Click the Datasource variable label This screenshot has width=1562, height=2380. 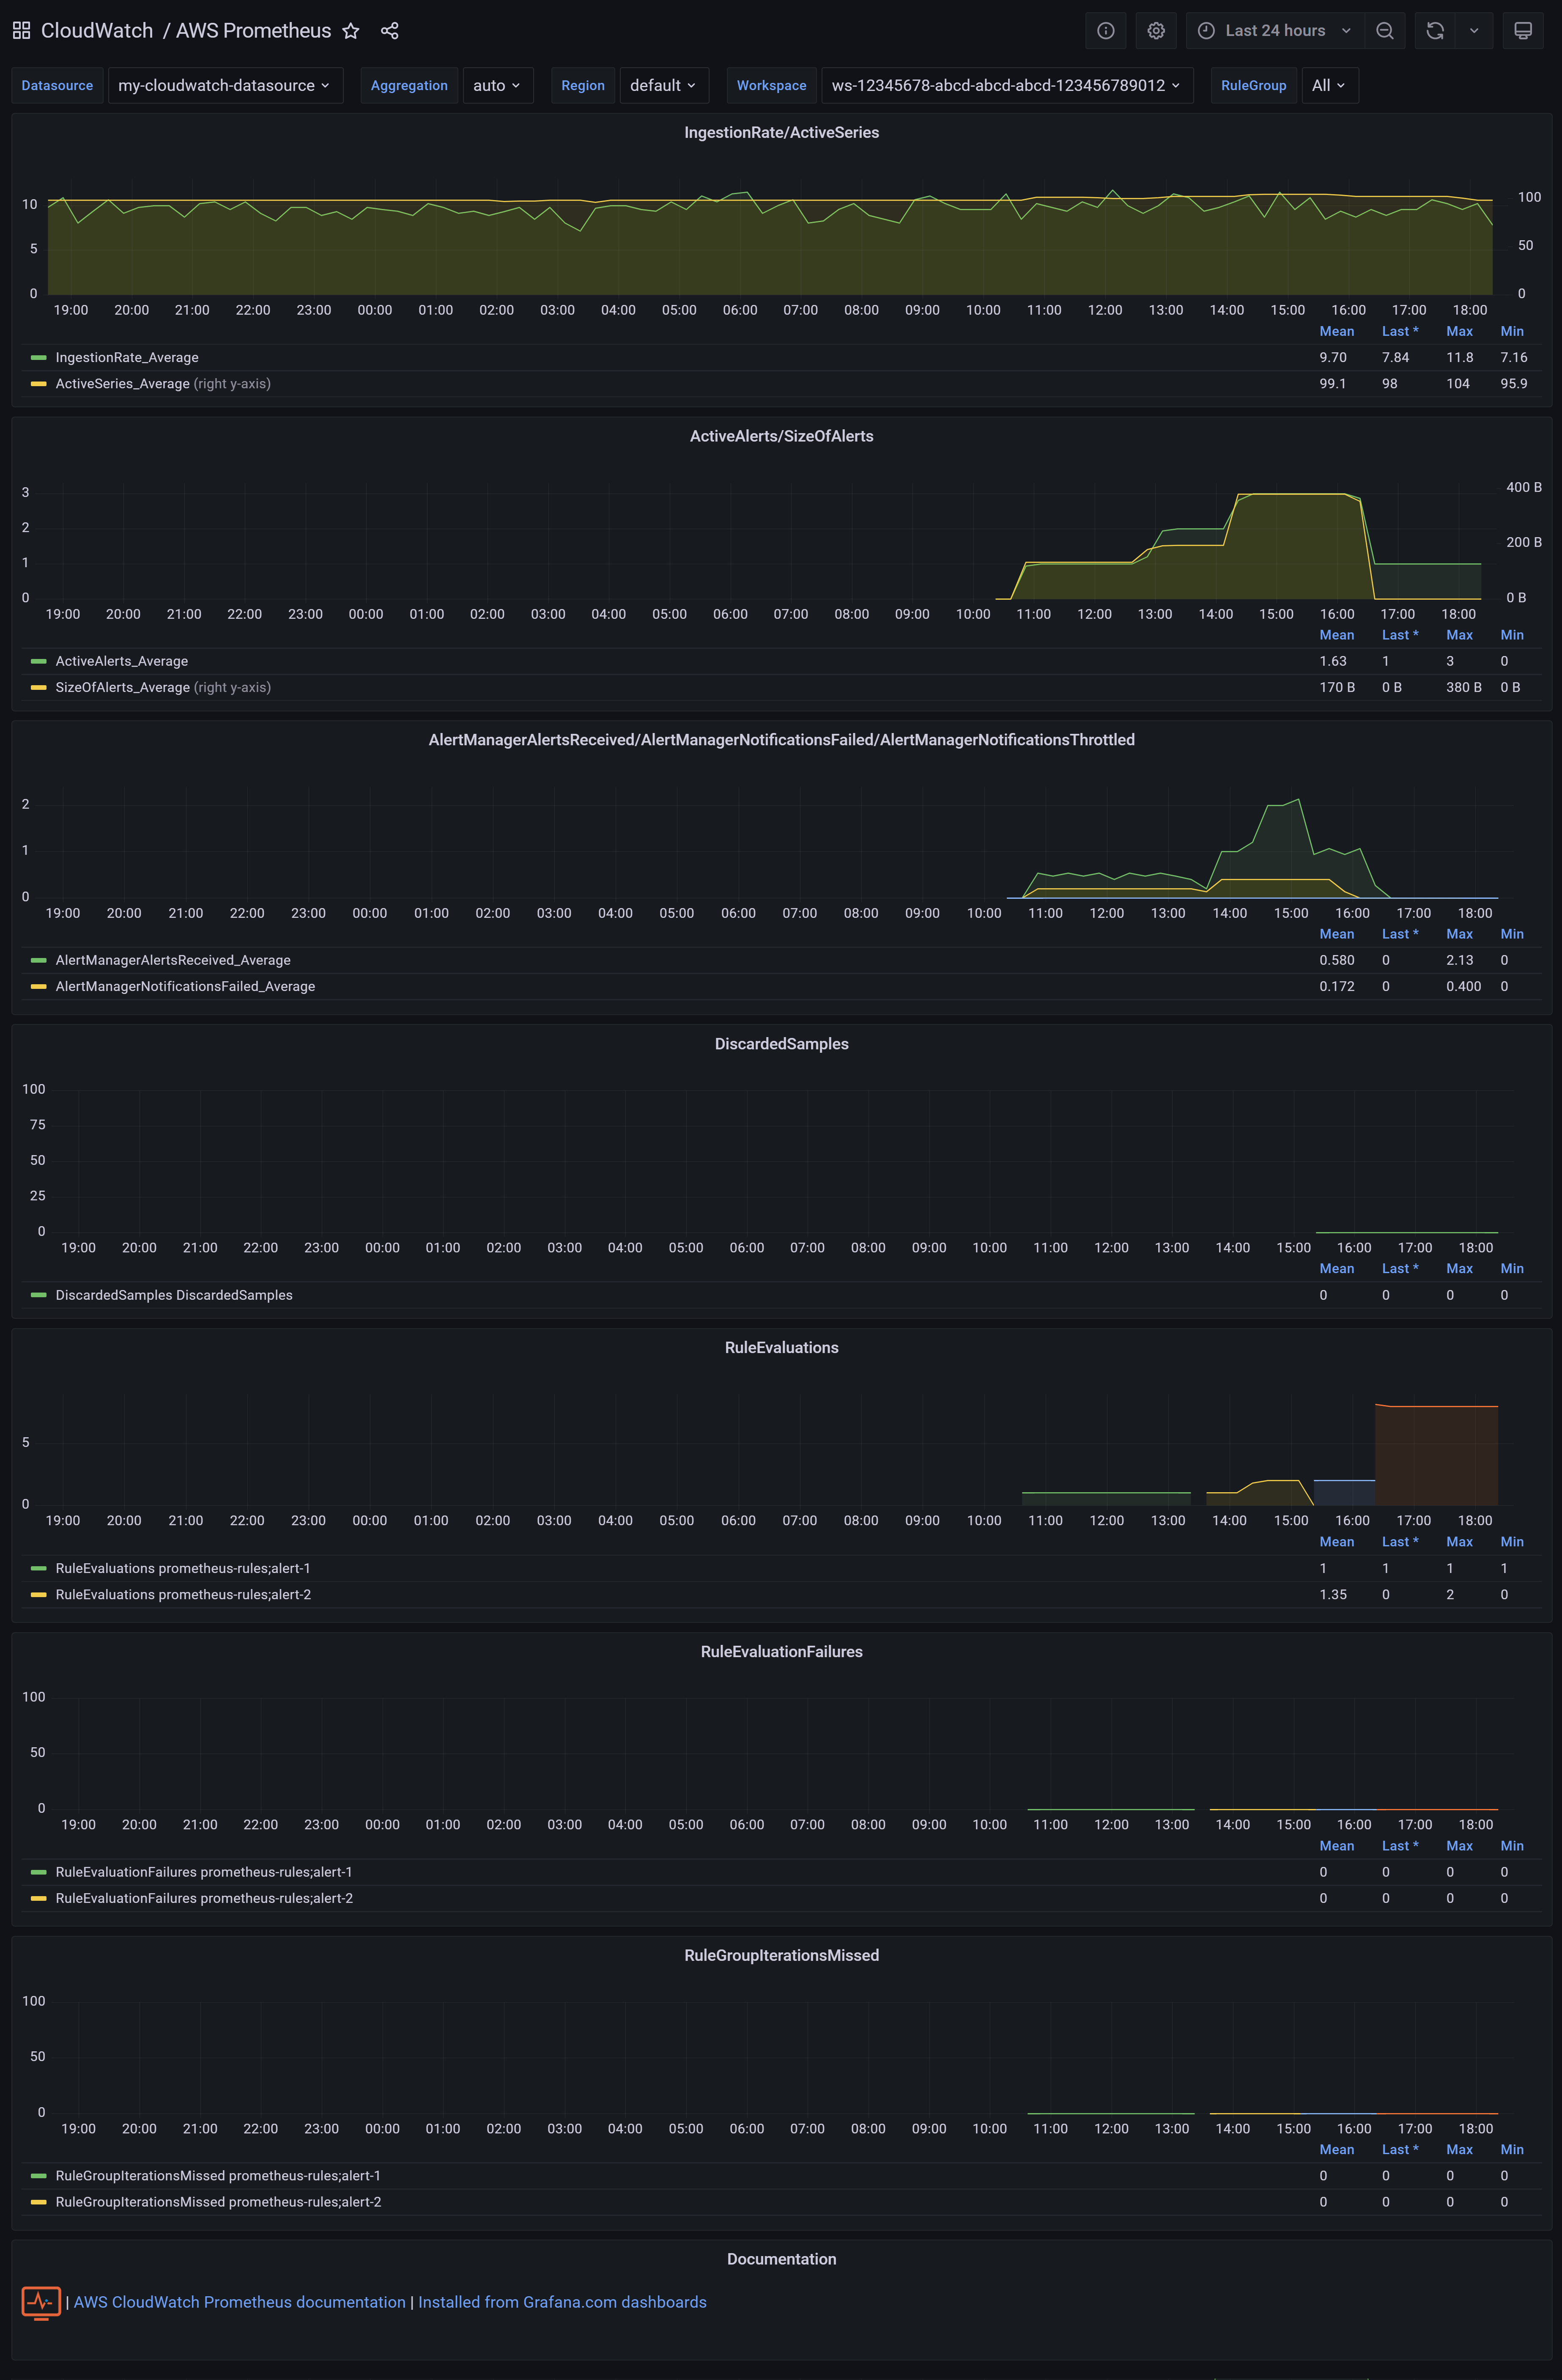tap(57, 85)
